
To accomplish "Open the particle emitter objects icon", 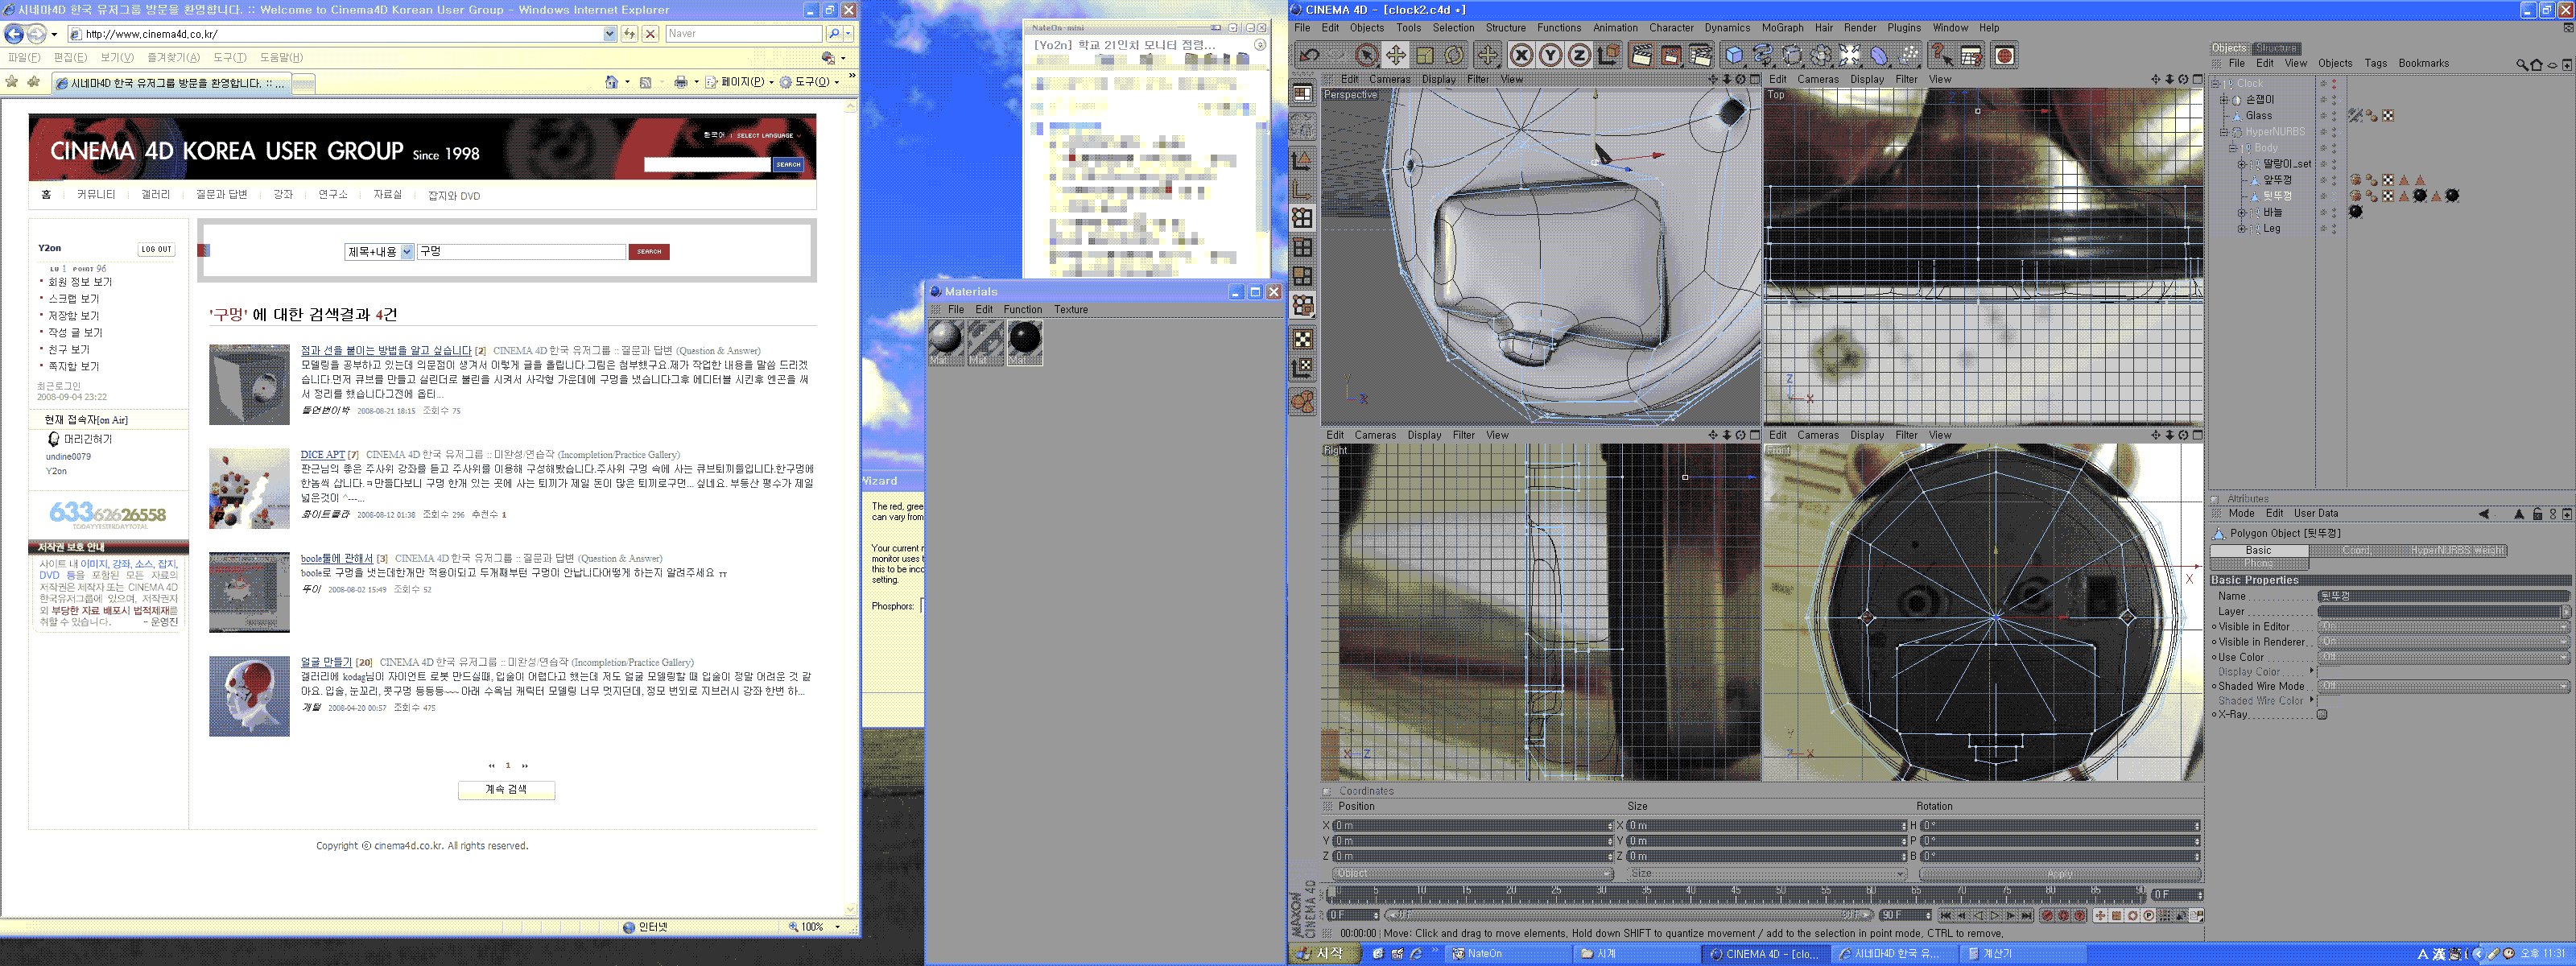I will pos(1909,55).
